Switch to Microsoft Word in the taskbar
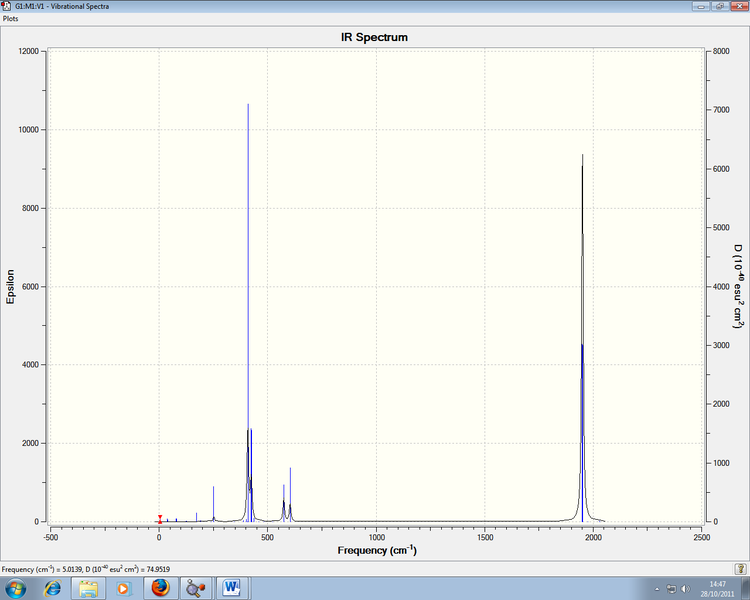Screen dimensions: 750x600 coord(232,588)
